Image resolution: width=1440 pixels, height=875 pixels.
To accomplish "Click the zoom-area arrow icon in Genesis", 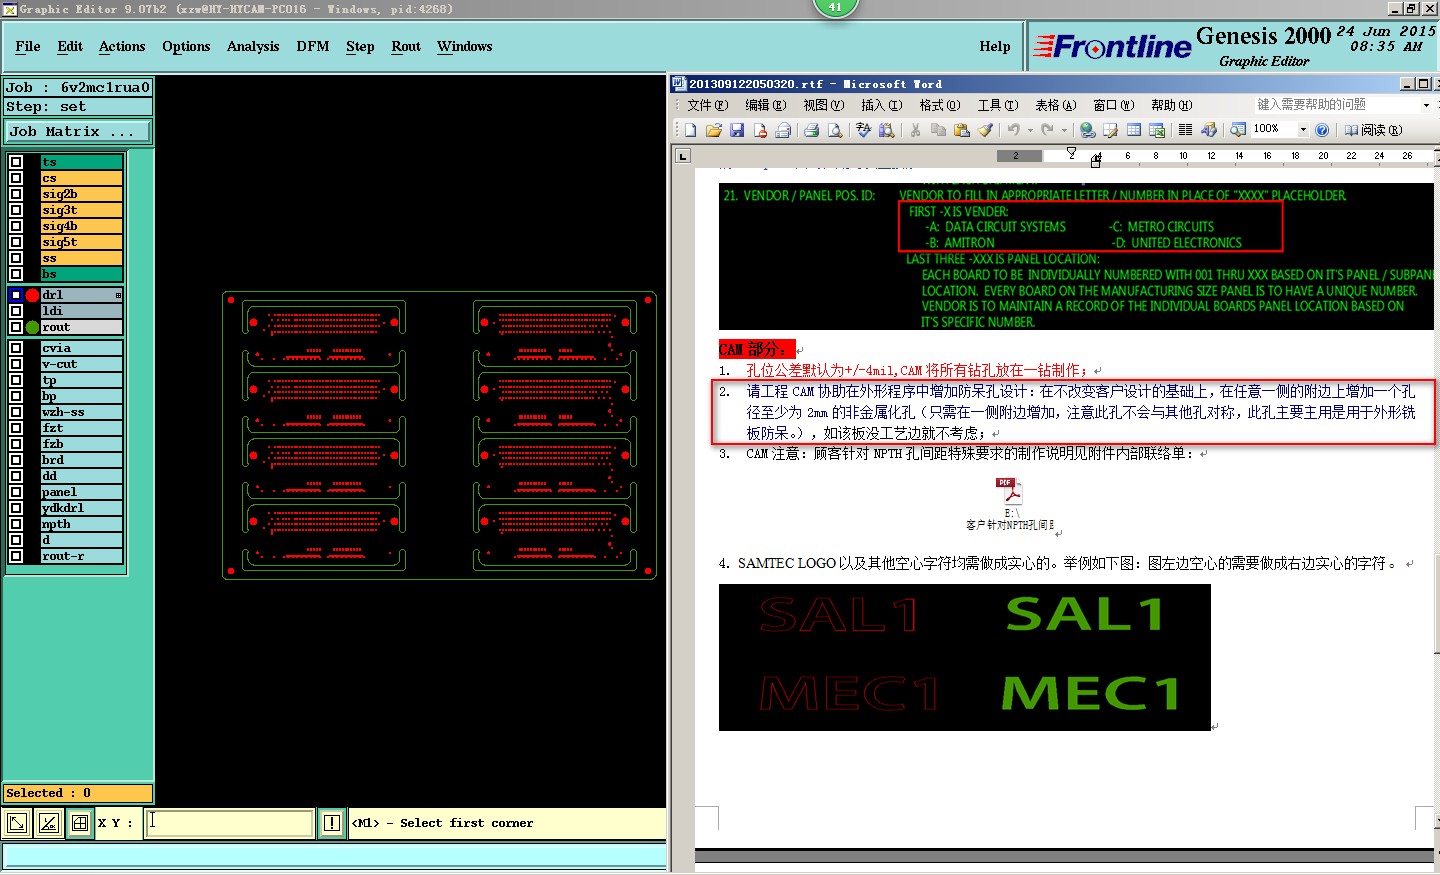I will (17, 823).
